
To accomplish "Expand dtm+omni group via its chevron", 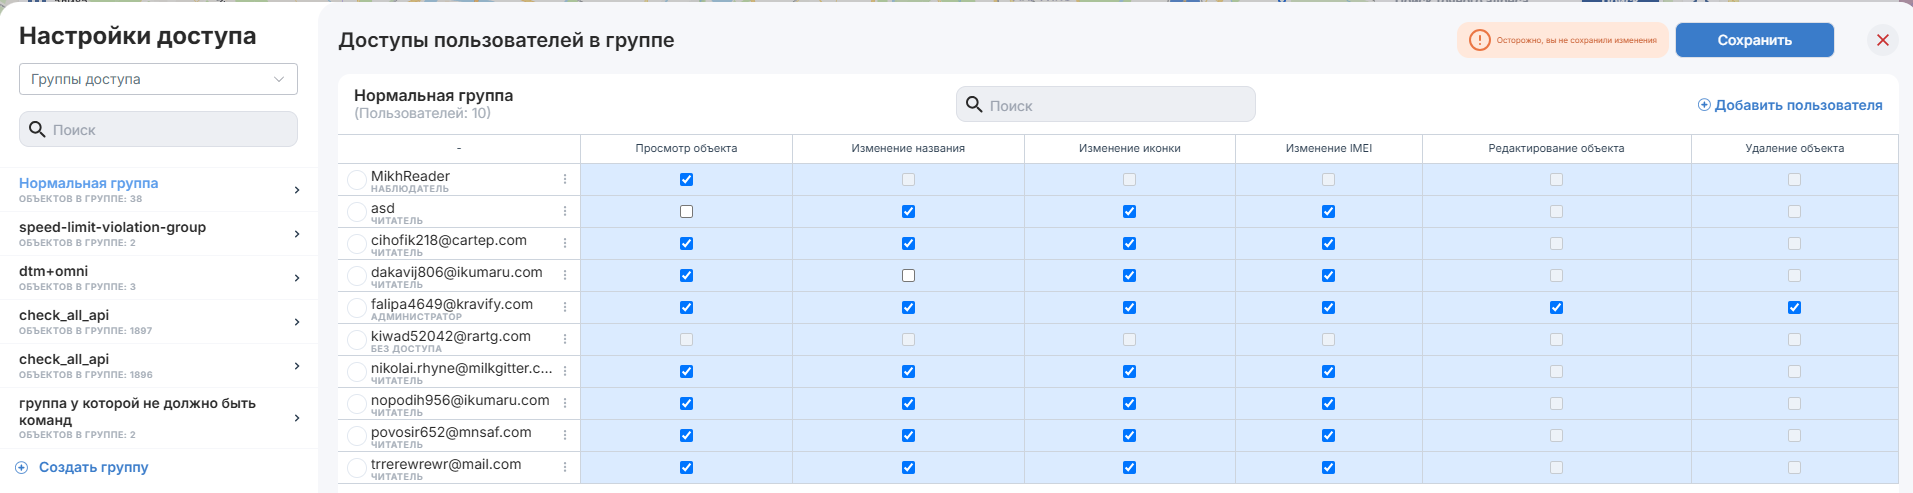I will (x=297, y=278).
